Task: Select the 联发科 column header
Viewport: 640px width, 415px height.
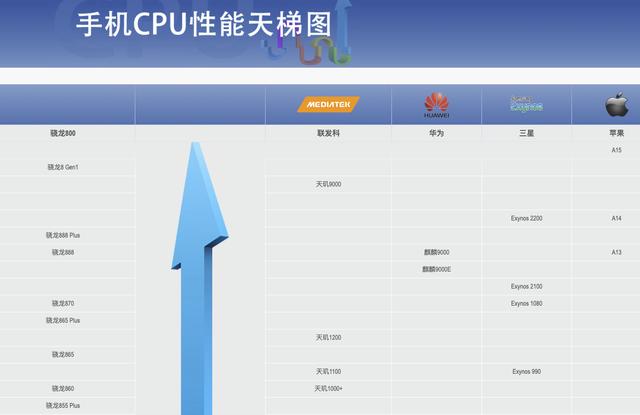Action: pos(328,133)
